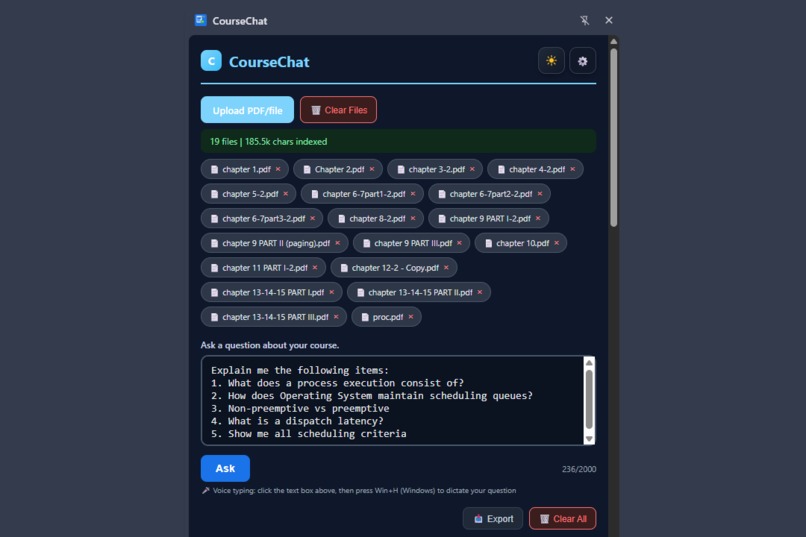The image size is (806, 537).
Task: Click the question box scroll down arrow
Action: tap(589, 439)
